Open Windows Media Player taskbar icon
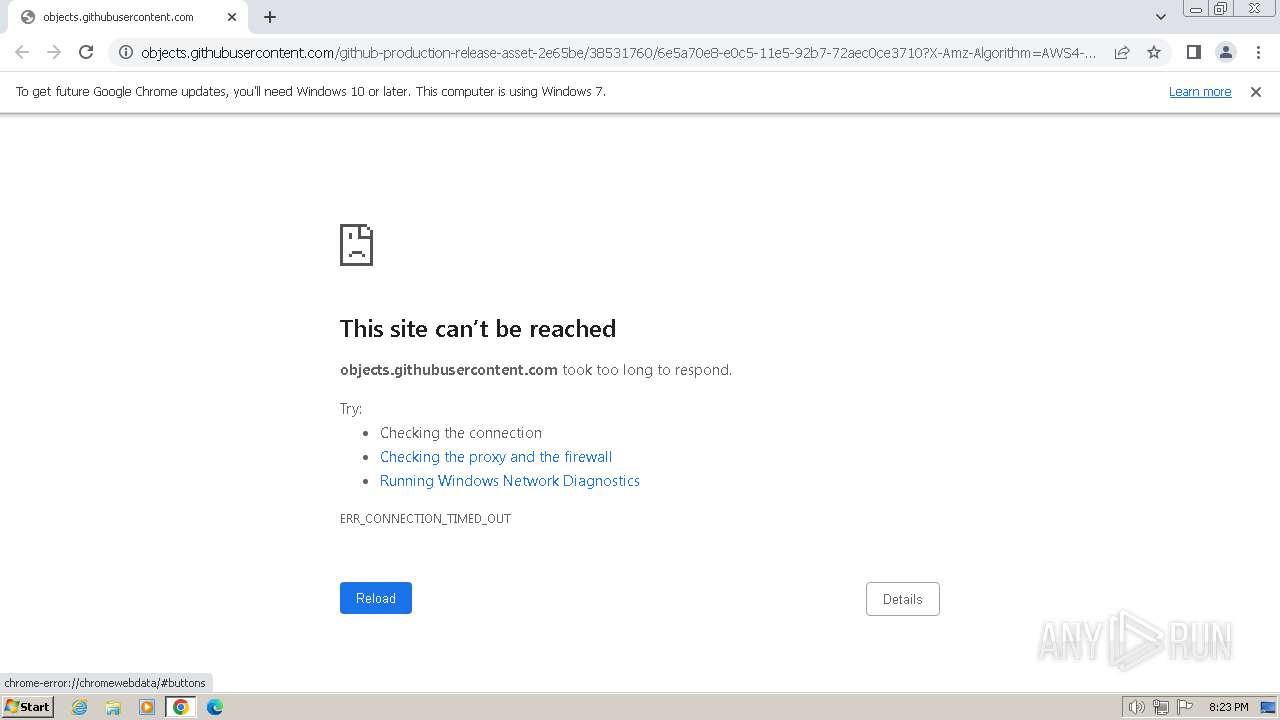Screen dimensions: 1280x720 (x=147, y=707)
